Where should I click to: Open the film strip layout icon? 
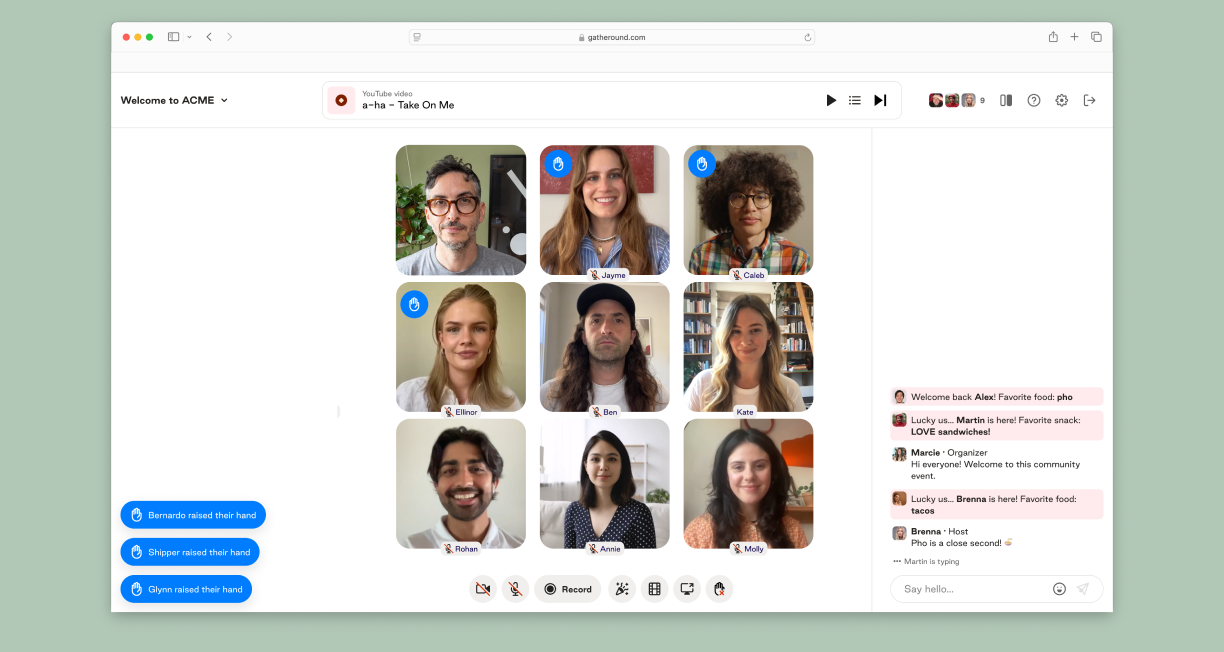654,589
